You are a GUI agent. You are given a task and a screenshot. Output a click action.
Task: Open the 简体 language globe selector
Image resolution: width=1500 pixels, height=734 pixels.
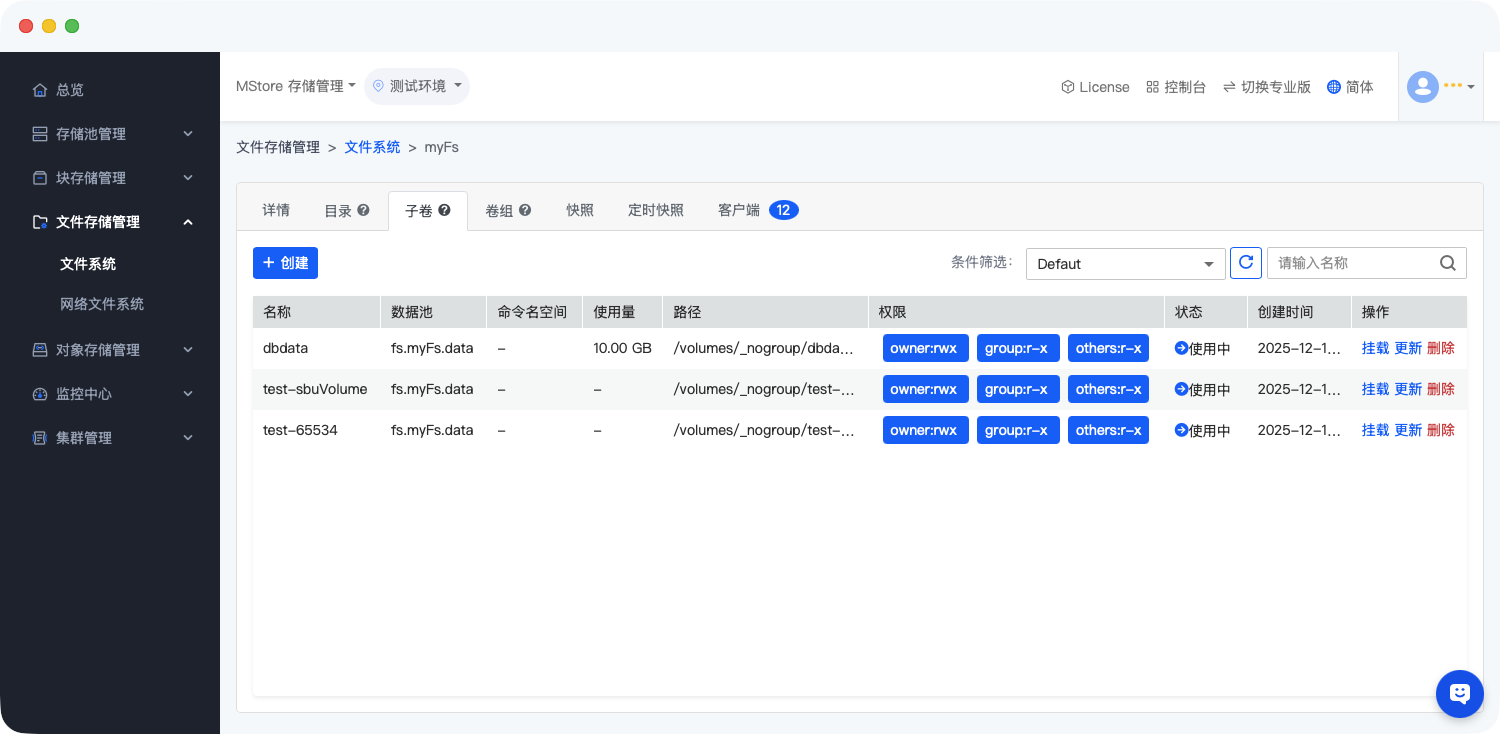click(x=1350, y=87)
